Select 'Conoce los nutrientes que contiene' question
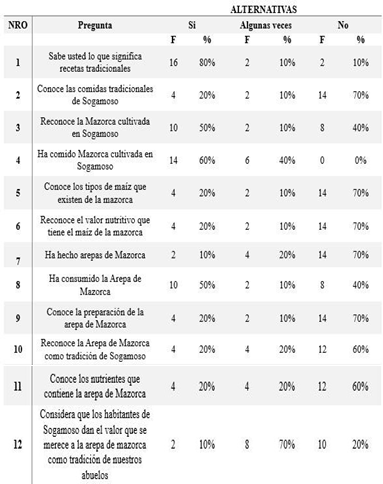383x484 pixels. (95, 386)
